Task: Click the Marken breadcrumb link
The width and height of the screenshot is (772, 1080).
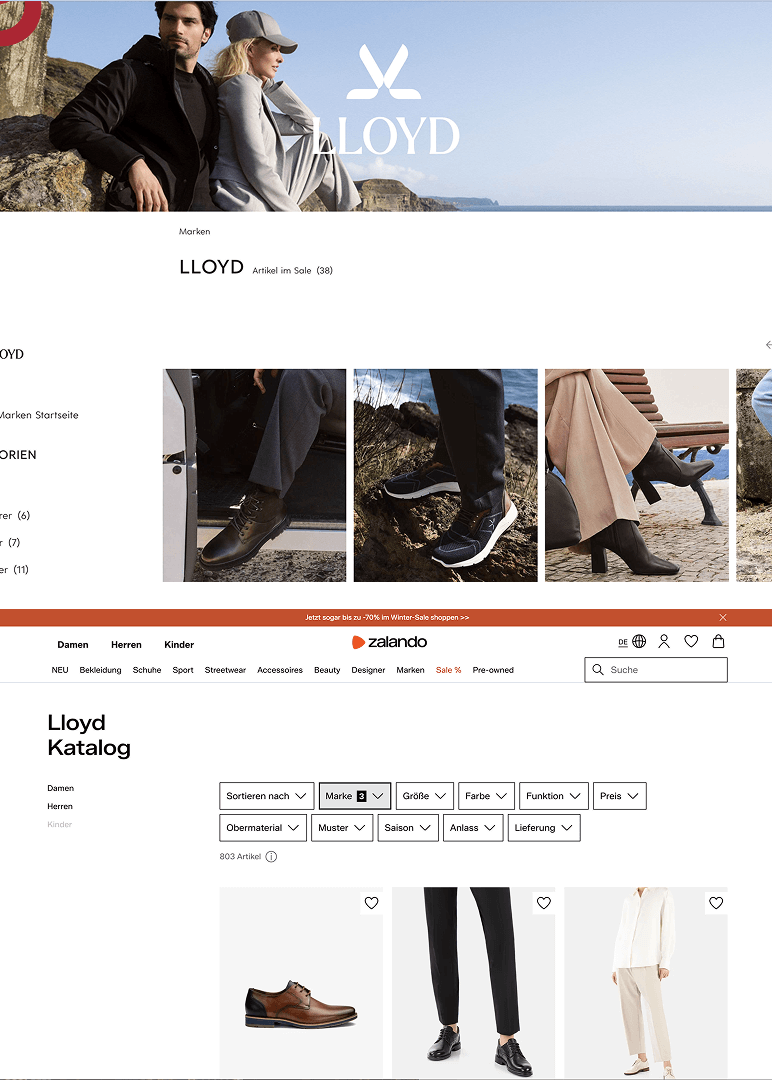Action: click(194, 231)
